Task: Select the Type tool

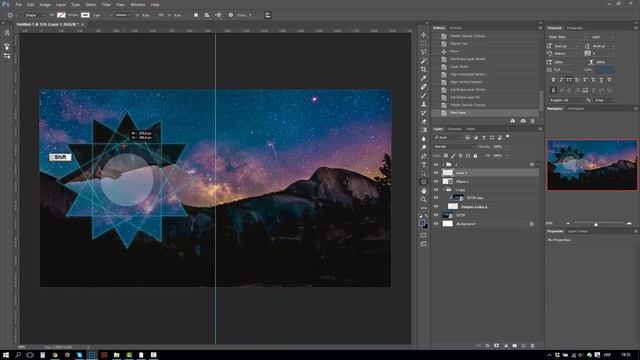Action: click(x=424, y=164)
